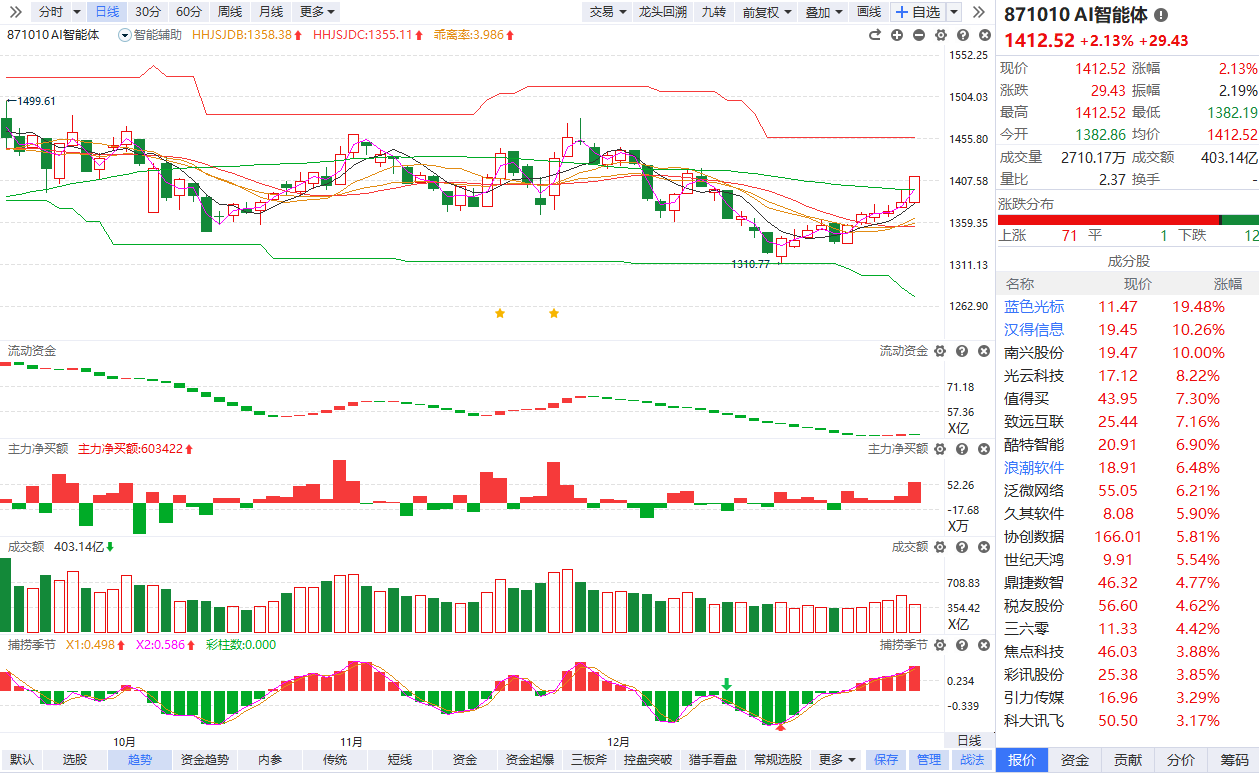The height and width of the screenshot is (774, 1259).
Task: Open settings gear of the 捕捞季节 panel
Action: point(939,645)
